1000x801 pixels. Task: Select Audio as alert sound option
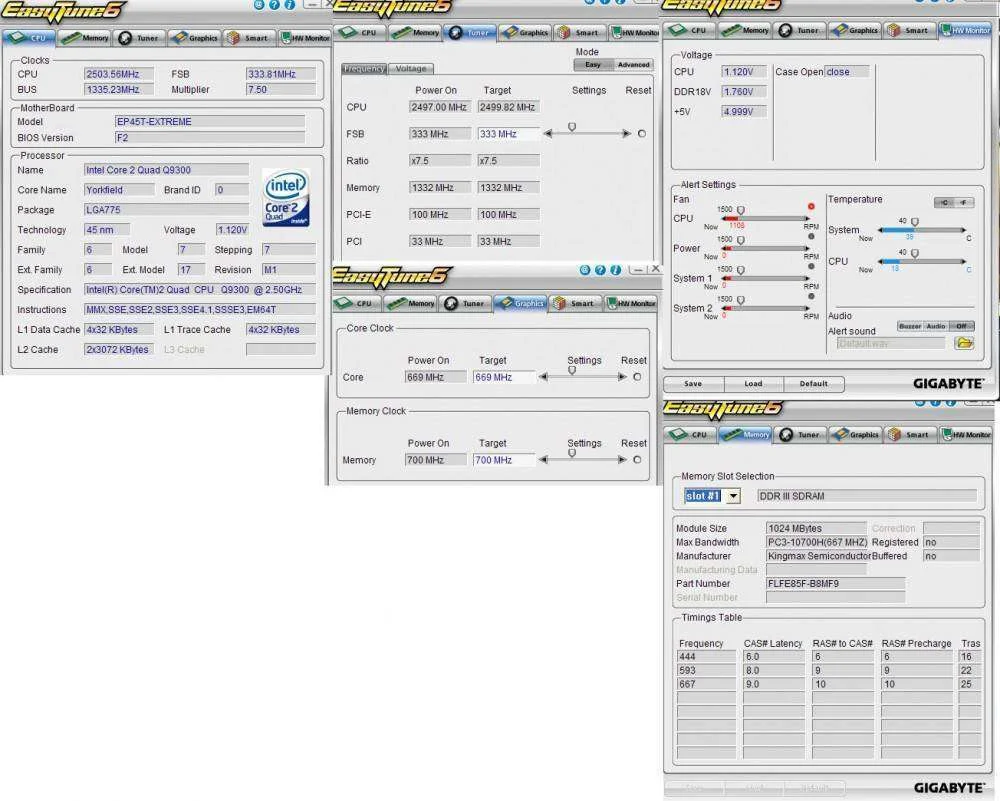tap(936, 326)
